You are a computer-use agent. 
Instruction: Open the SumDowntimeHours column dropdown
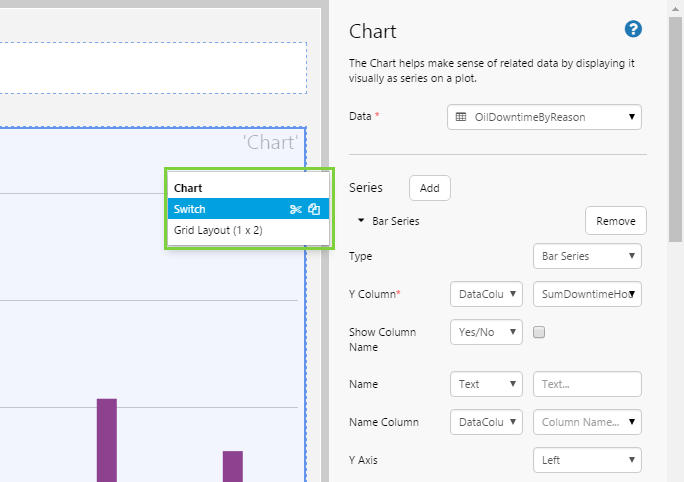(x=587, y=294)
